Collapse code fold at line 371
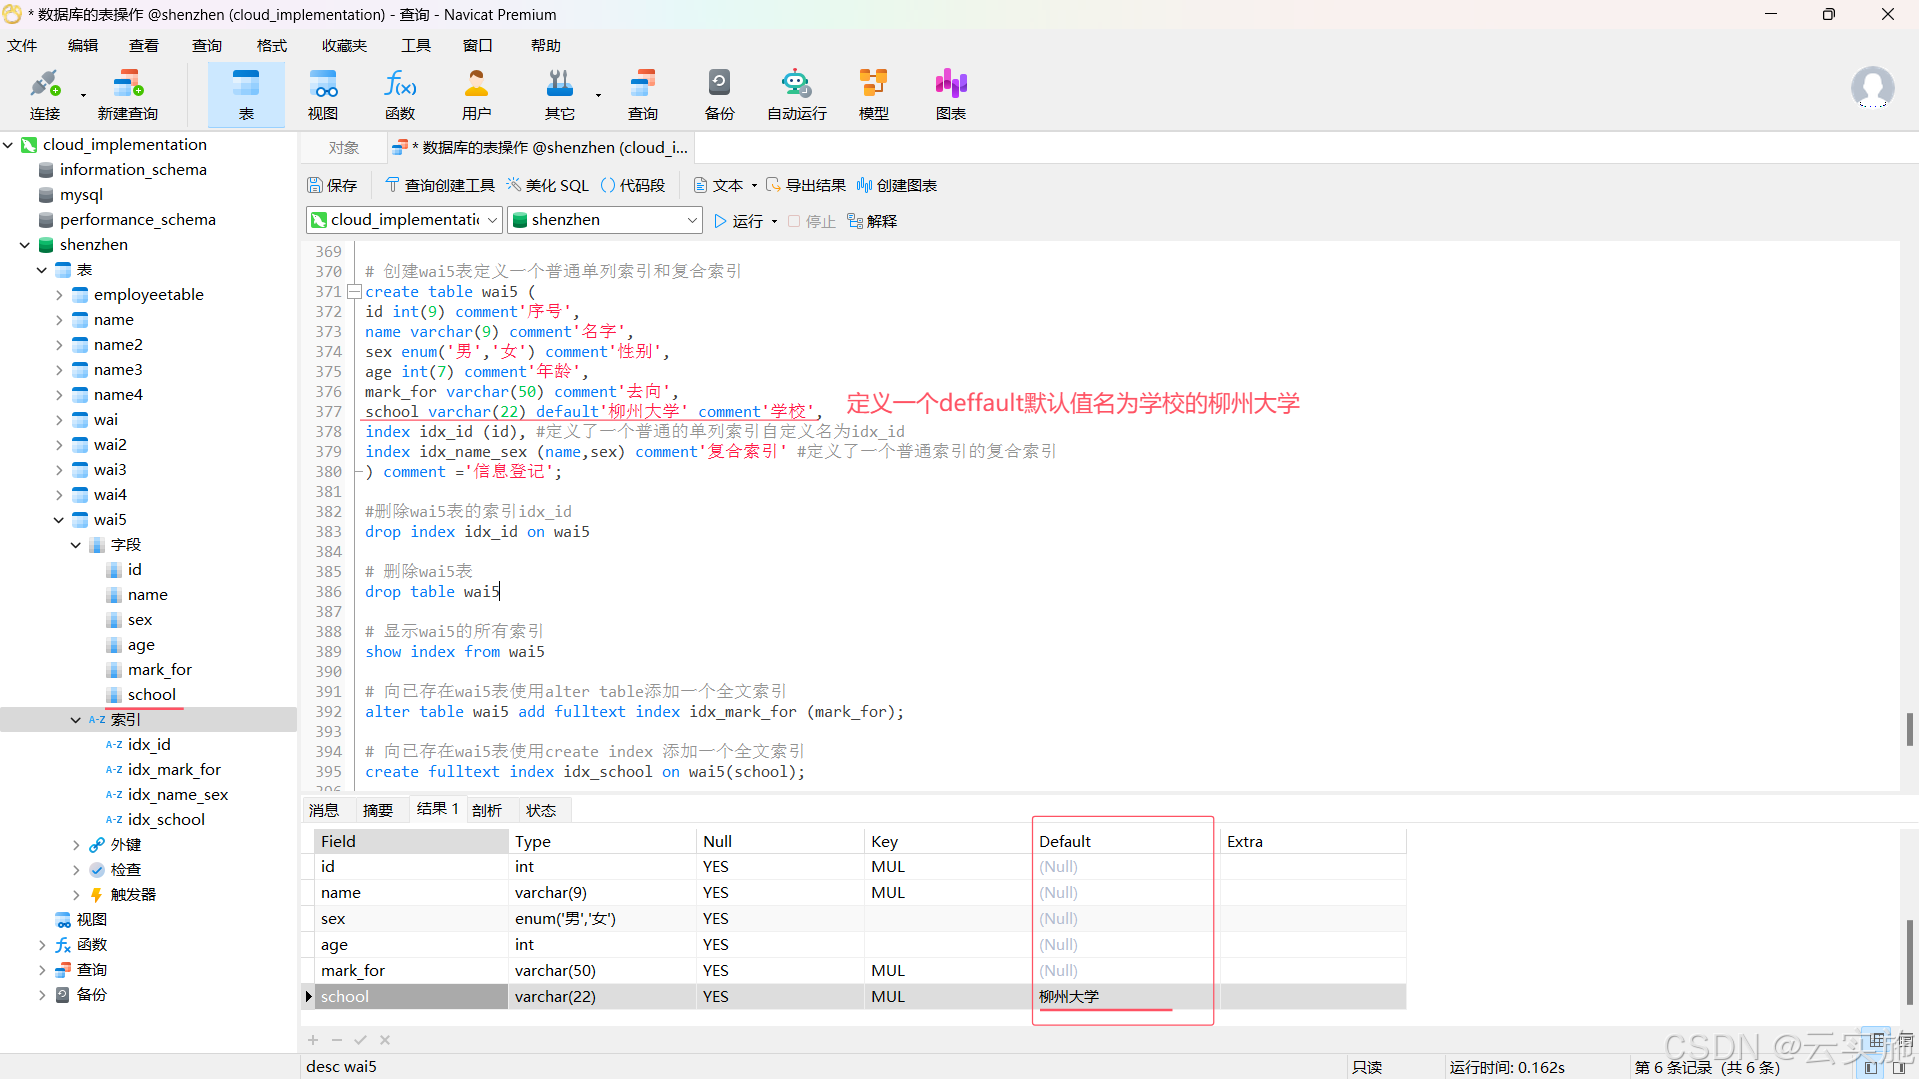The width and height of the screenshot is (1919, 1079). [x=354, y=292]
